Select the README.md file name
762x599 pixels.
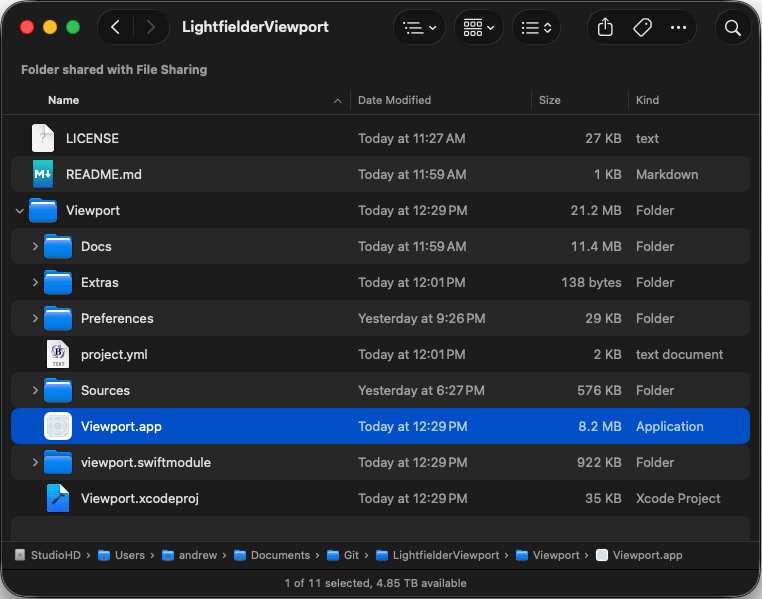point(104,174)
